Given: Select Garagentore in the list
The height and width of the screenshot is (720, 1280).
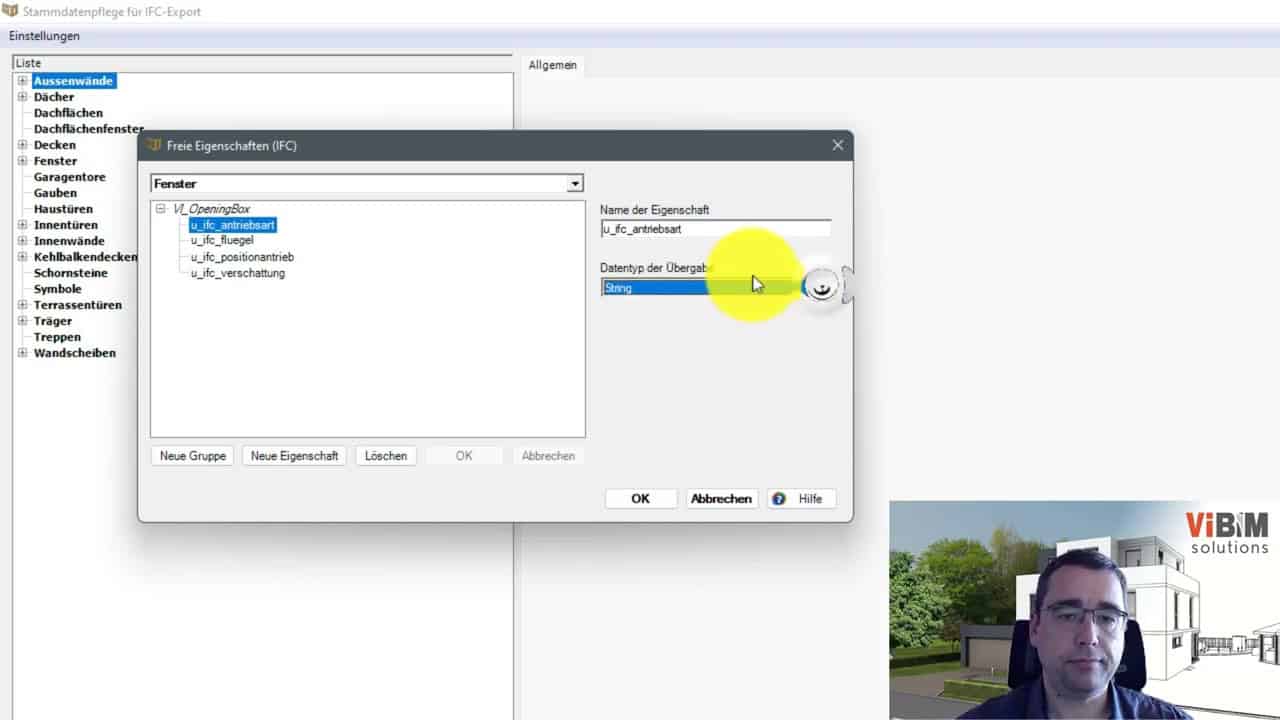Looking at the screenshot, I should click(x=69, y=177).
